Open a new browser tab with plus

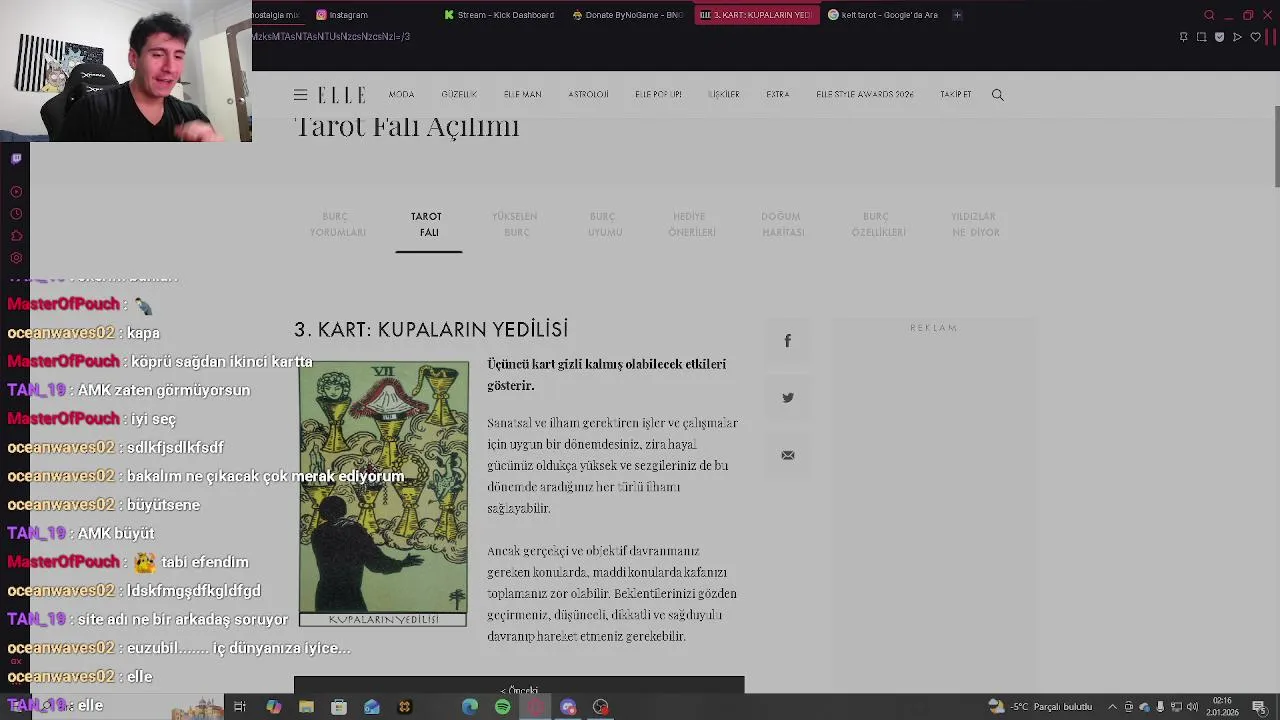[957, 15]
